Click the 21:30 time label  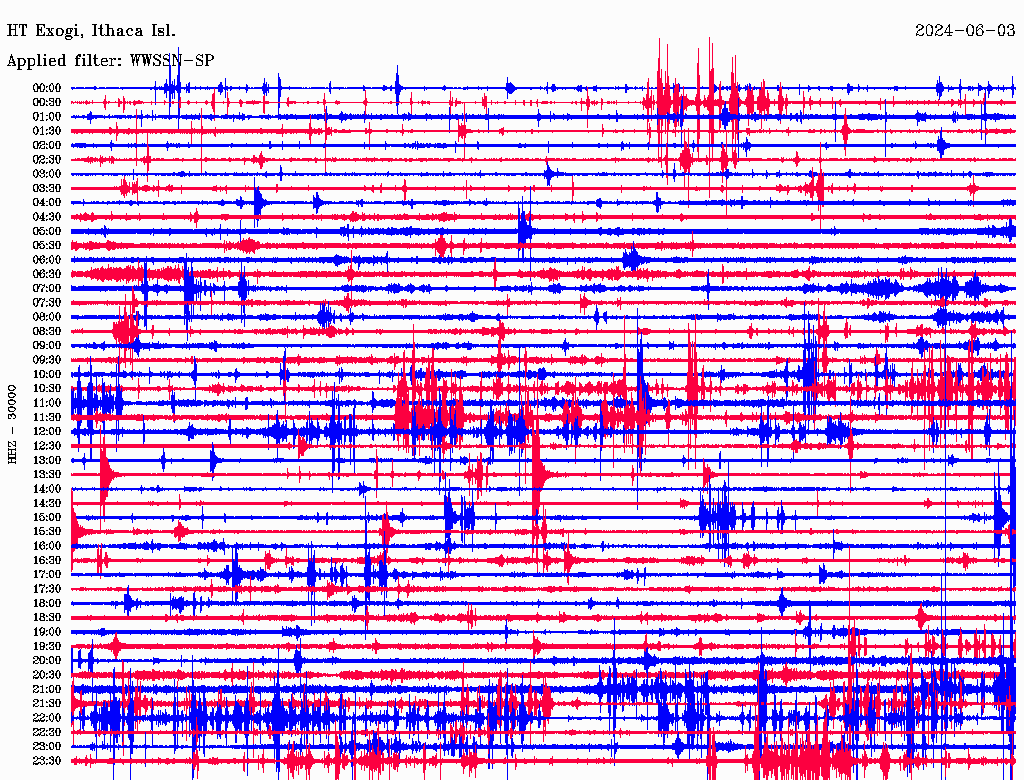coord(47,704)
